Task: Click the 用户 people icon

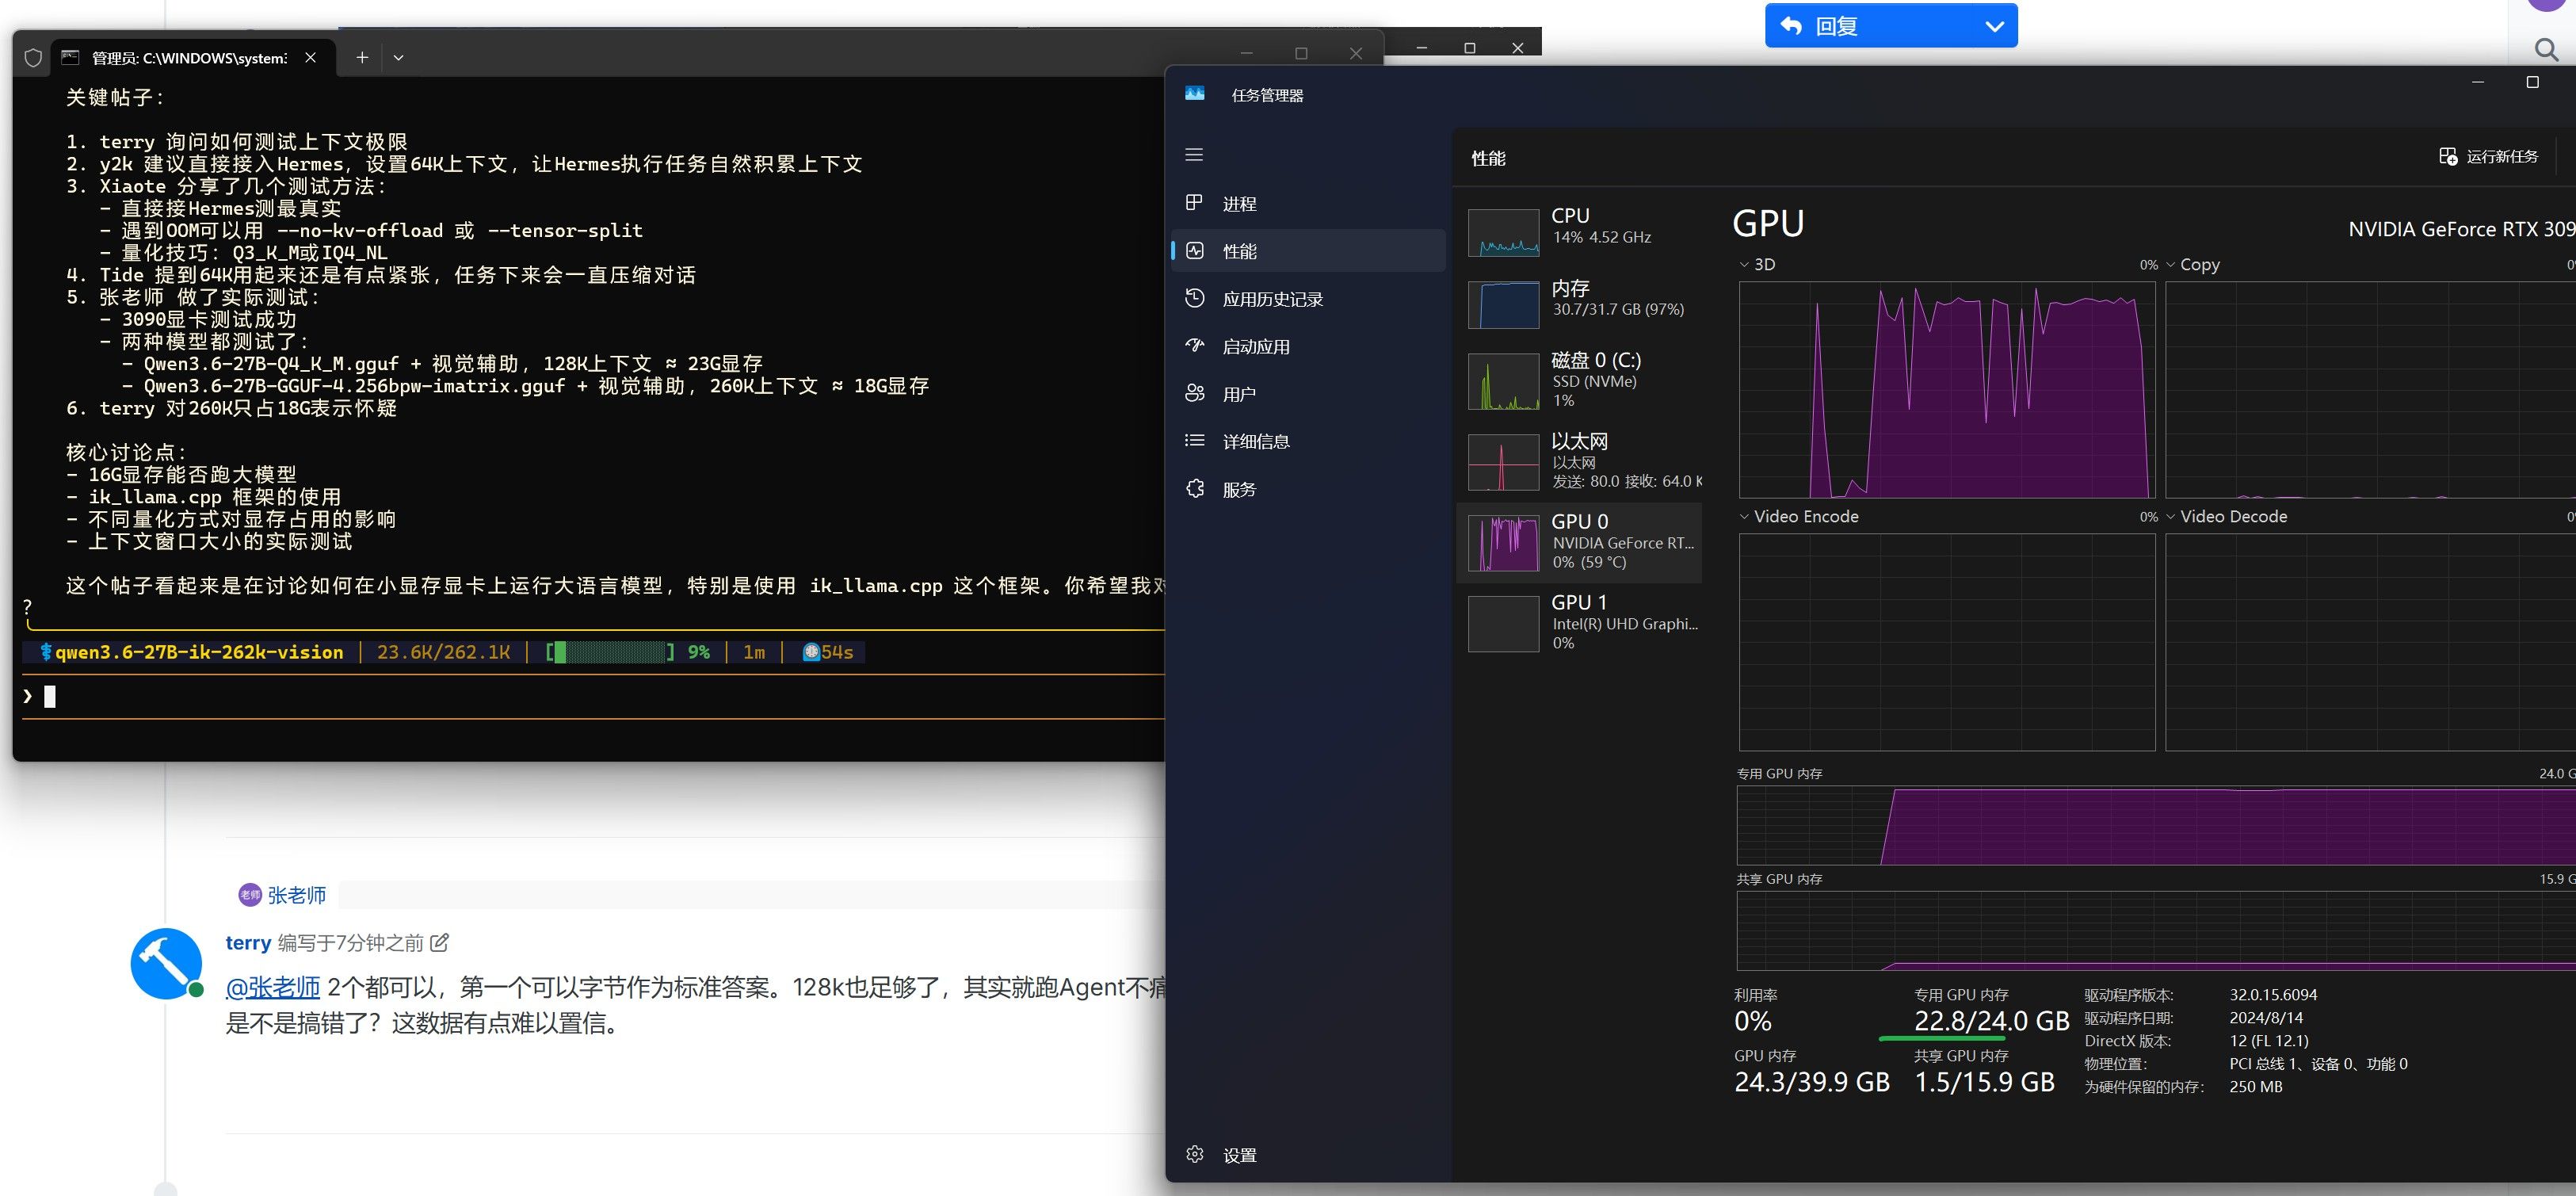Action: point(1194,393)
